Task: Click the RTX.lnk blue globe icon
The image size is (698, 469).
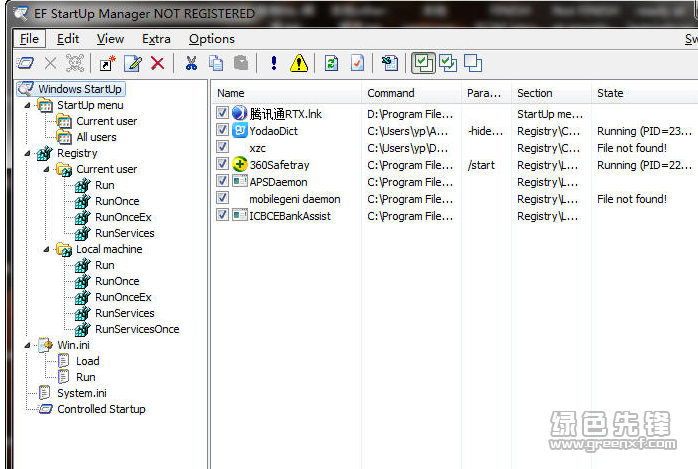Action: click(x=239, y=113)
